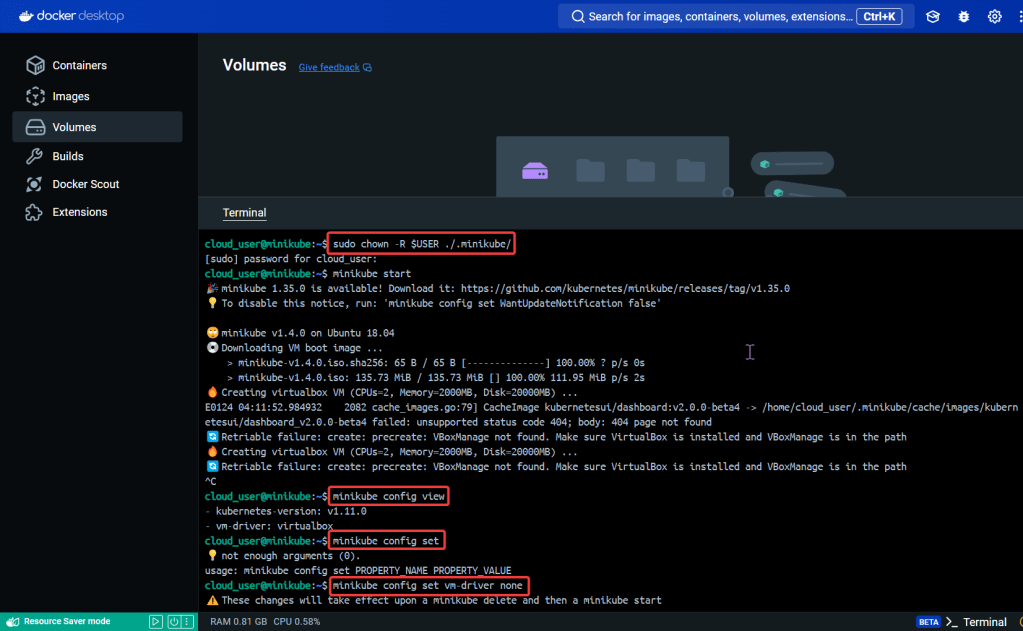Open Docker Scout from sidebar
This screenshot has width=1023, height=631.
[85, 184]
